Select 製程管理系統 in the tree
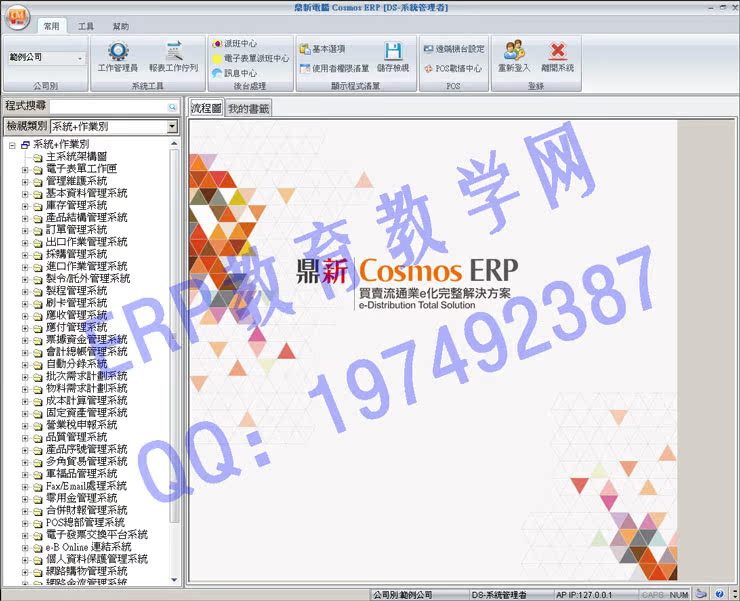The width and height of the screenshot is (740, 601). pos(76,291)
